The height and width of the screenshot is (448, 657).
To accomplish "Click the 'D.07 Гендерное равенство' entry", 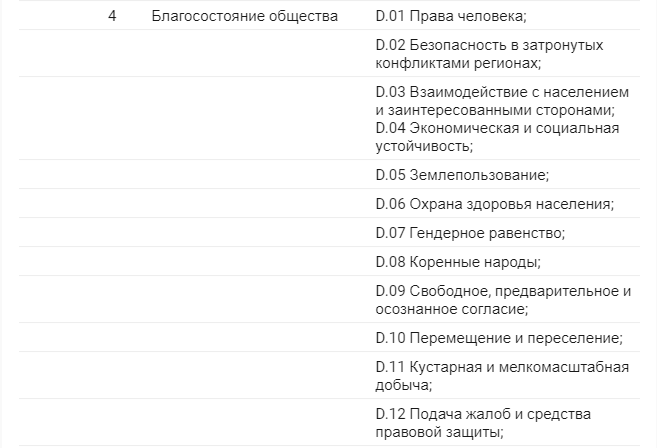I will [470, 233].
